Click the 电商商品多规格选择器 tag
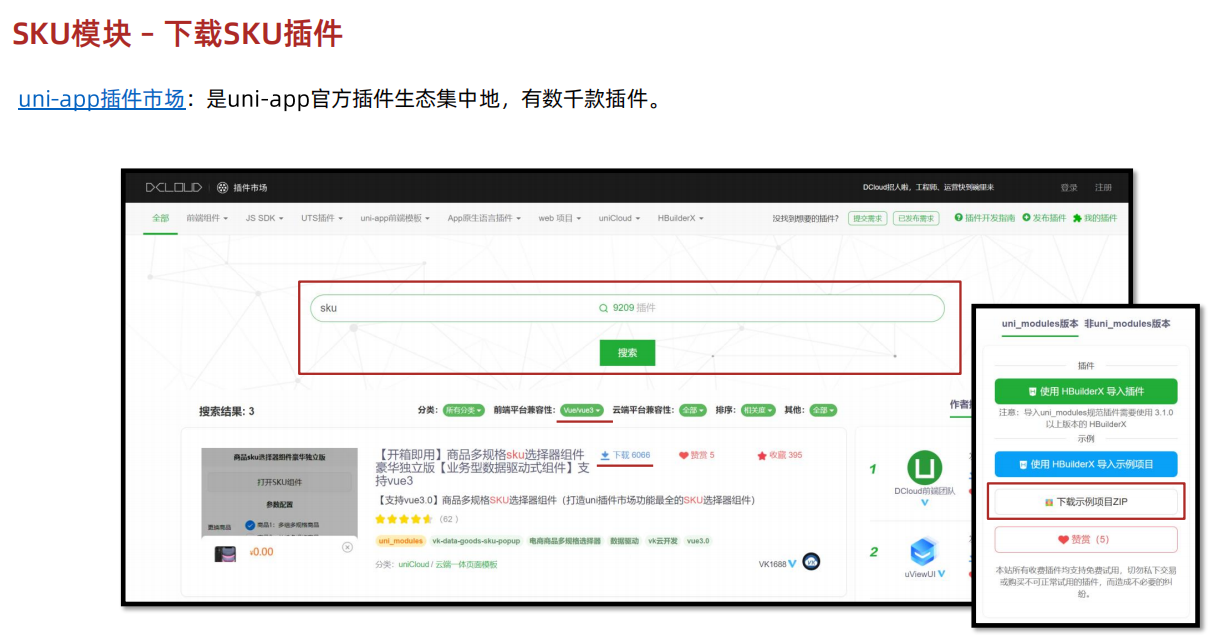The image size is (1227, 643). pyautogui.click(x=565, y=541)
